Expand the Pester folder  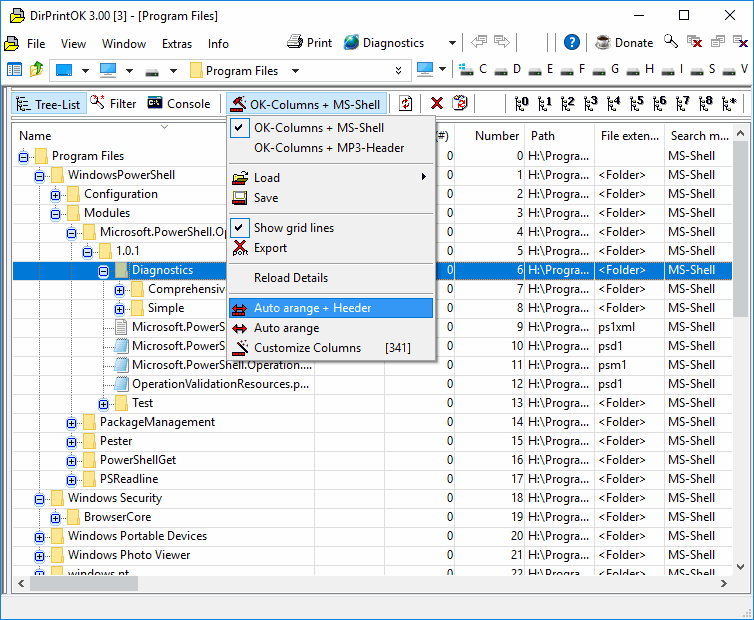tap(72, 443)
